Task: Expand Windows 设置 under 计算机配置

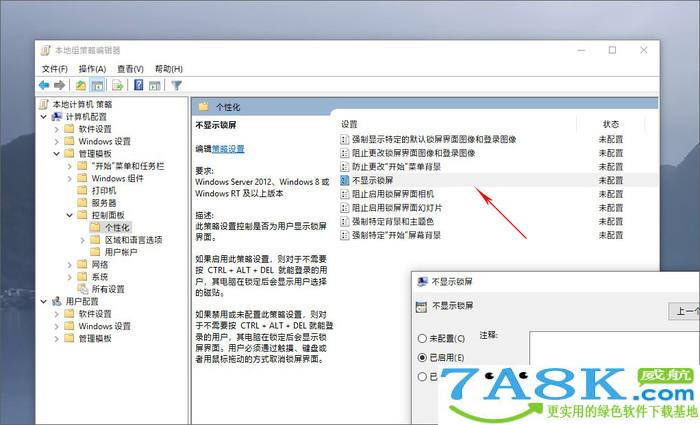Action: tap(57, 142)
